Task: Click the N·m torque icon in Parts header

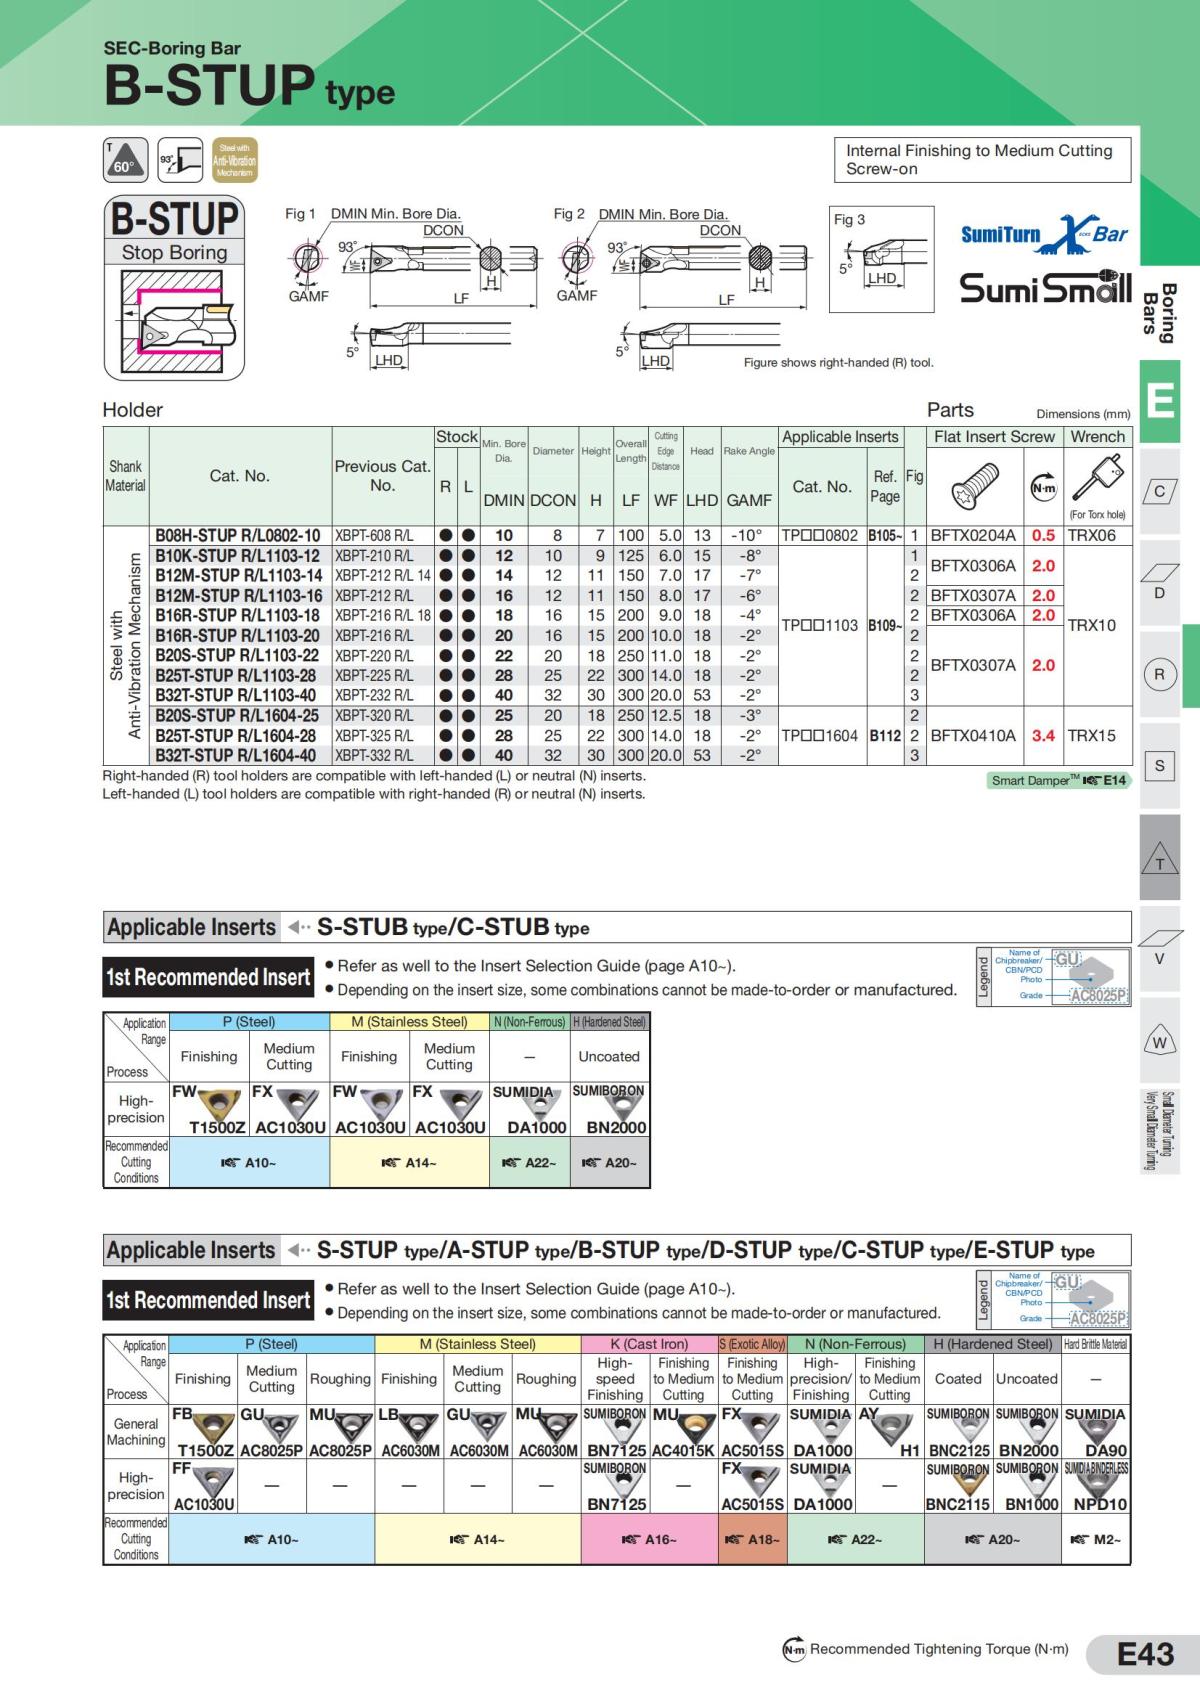Action: pos(1043,487)
